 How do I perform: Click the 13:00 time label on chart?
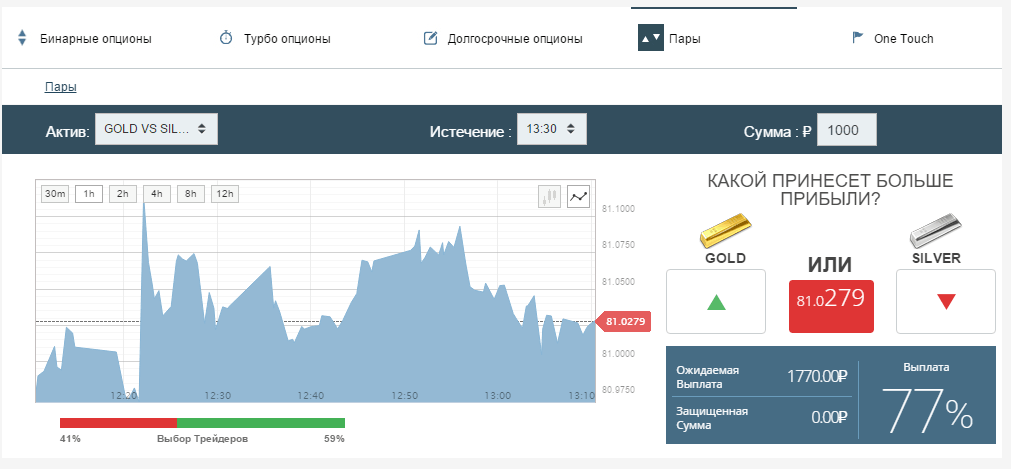pyautogui.click(x=497, y=395)
